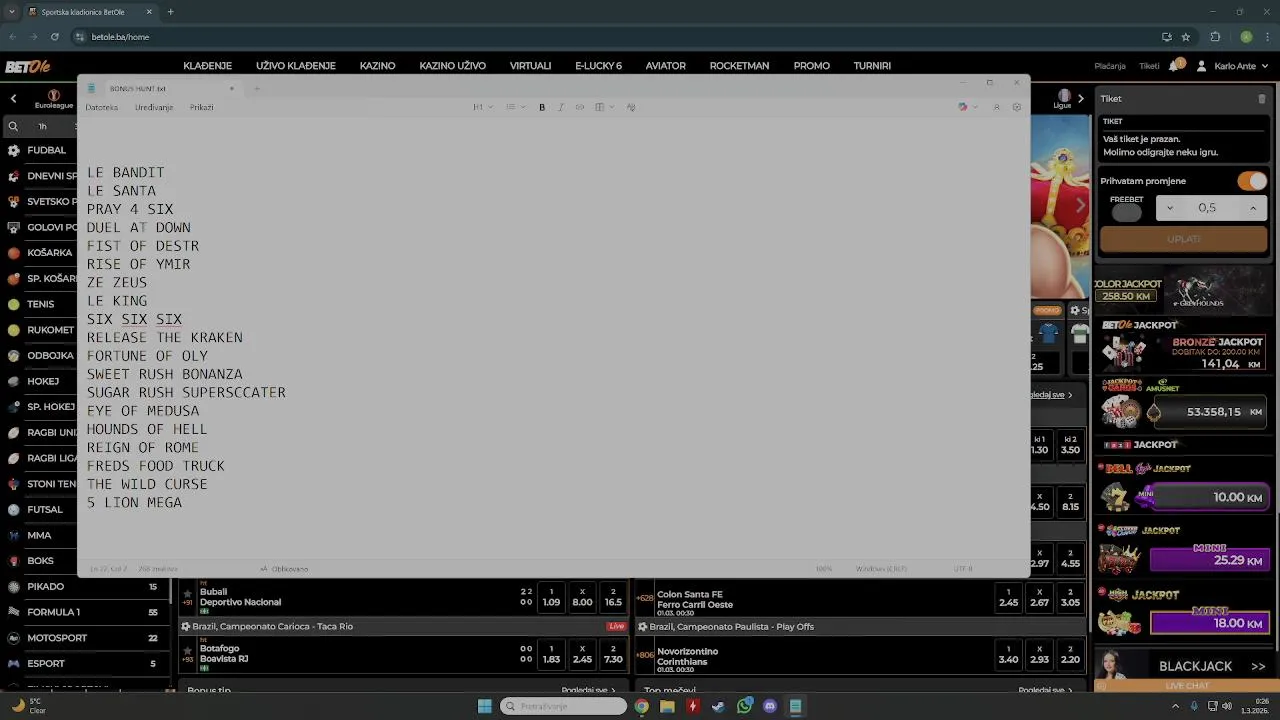The width and height of the screenshot is (1280, 720).
Task: Open Chrome from the taskbar
Action: (x=641, y=706)
